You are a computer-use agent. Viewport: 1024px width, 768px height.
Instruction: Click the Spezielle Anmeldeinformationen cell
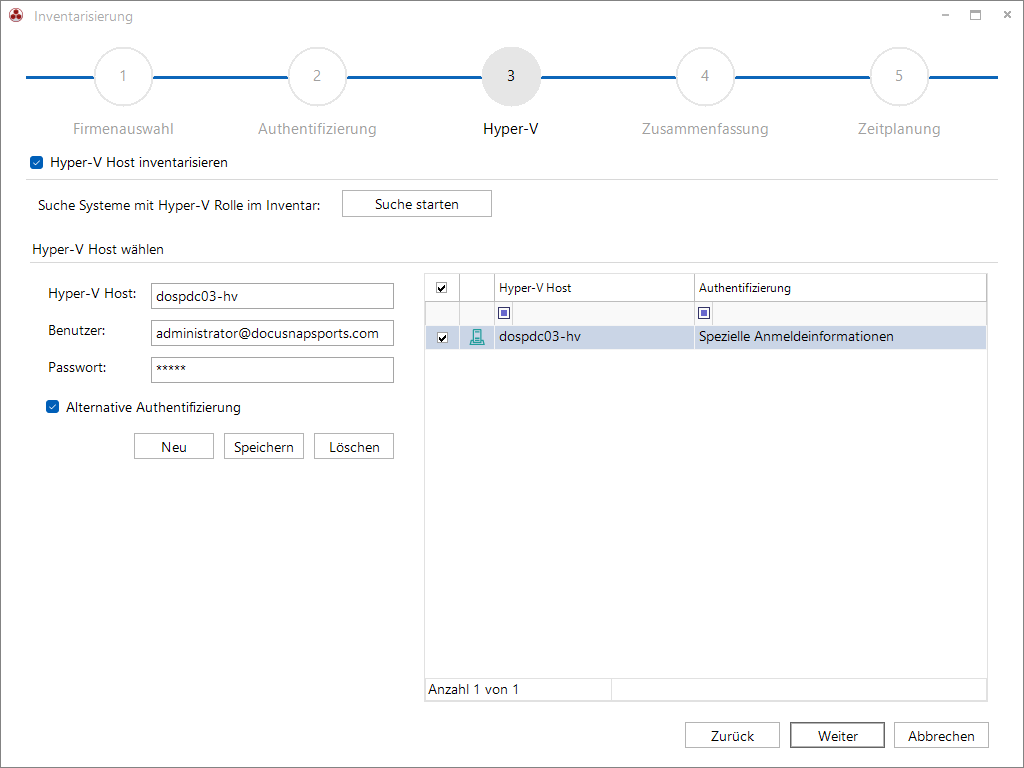(840, 337)
